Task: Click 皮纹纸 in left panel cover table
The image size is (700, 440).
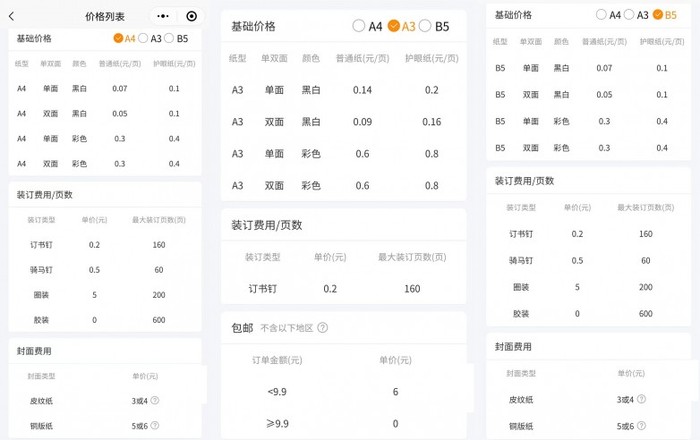Action: (41, 401)
